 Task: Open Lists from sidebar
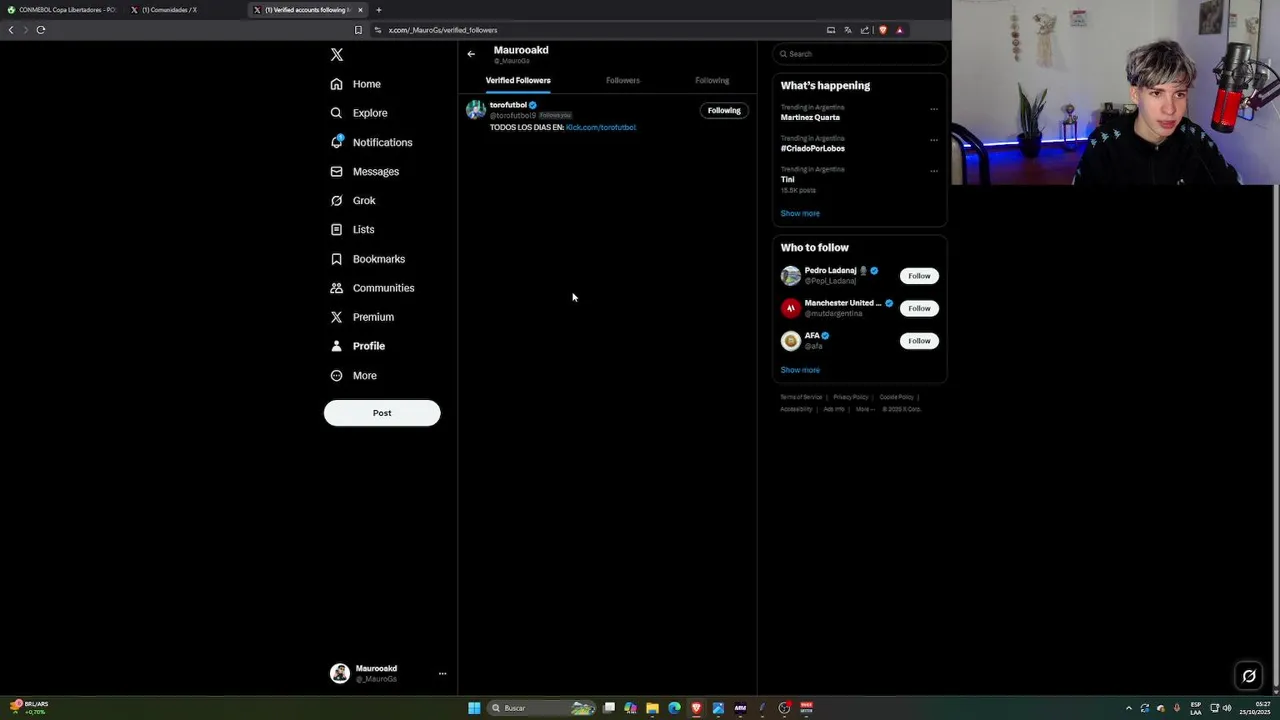click(x=352, y=229)
